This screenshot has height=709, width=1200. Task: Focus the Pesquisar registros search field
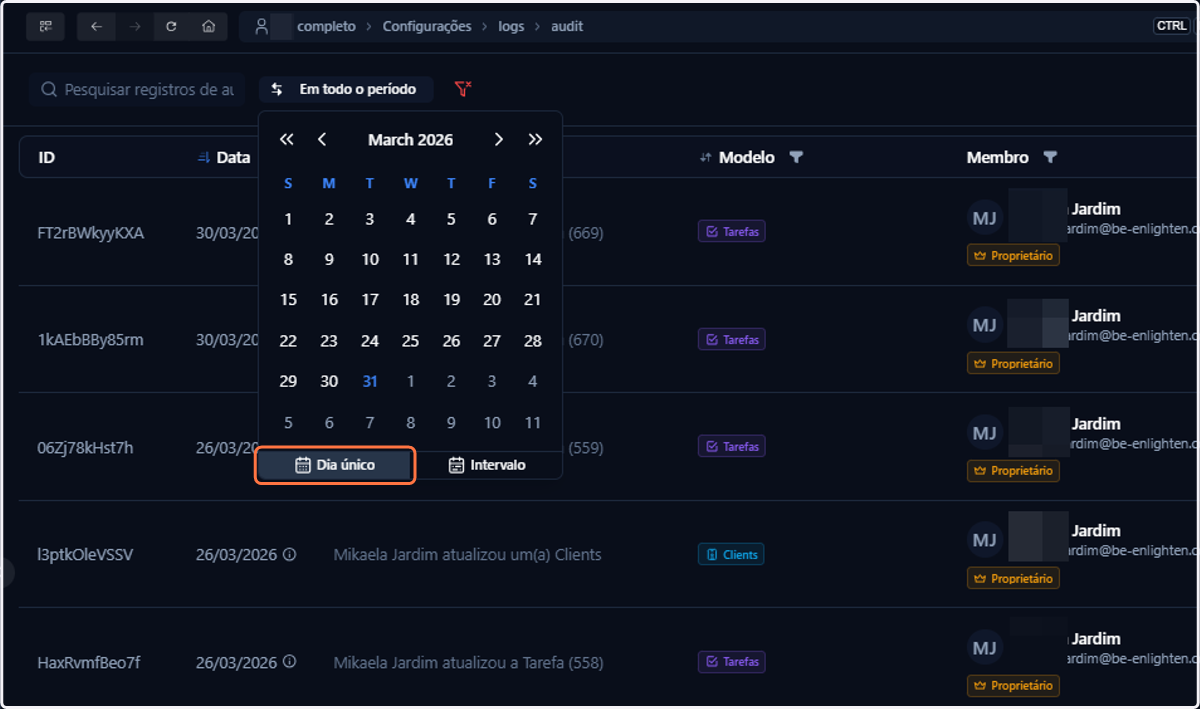point(136,89)
